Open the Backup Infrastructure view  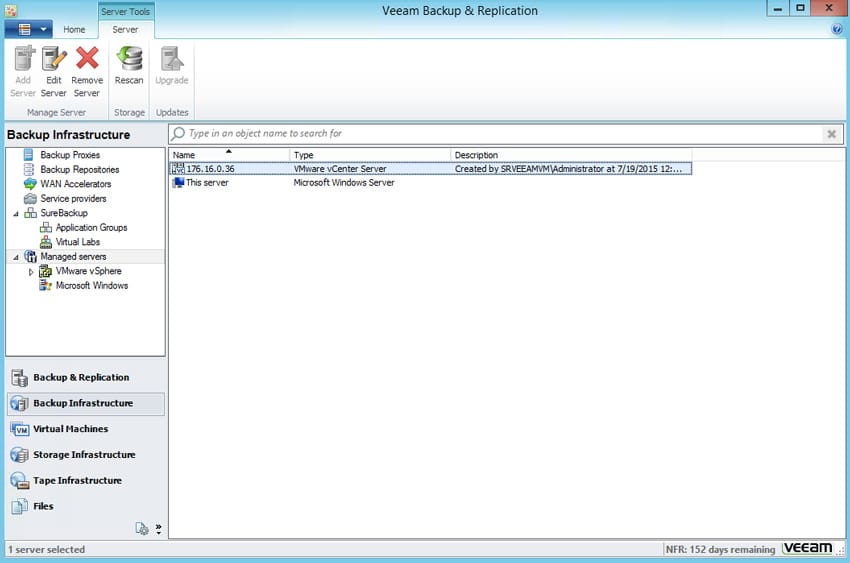(86, 403)
